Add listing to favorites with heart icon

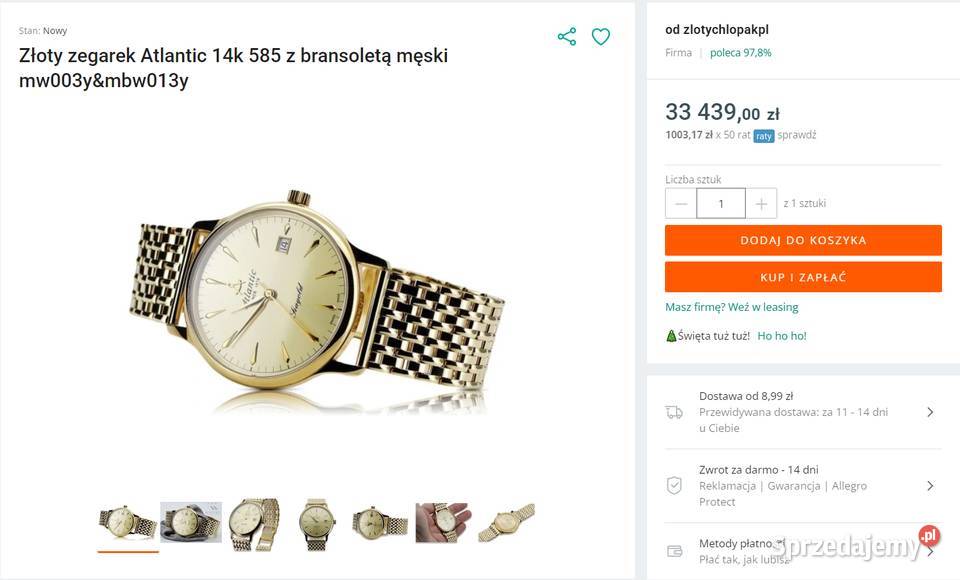(601, 37)
